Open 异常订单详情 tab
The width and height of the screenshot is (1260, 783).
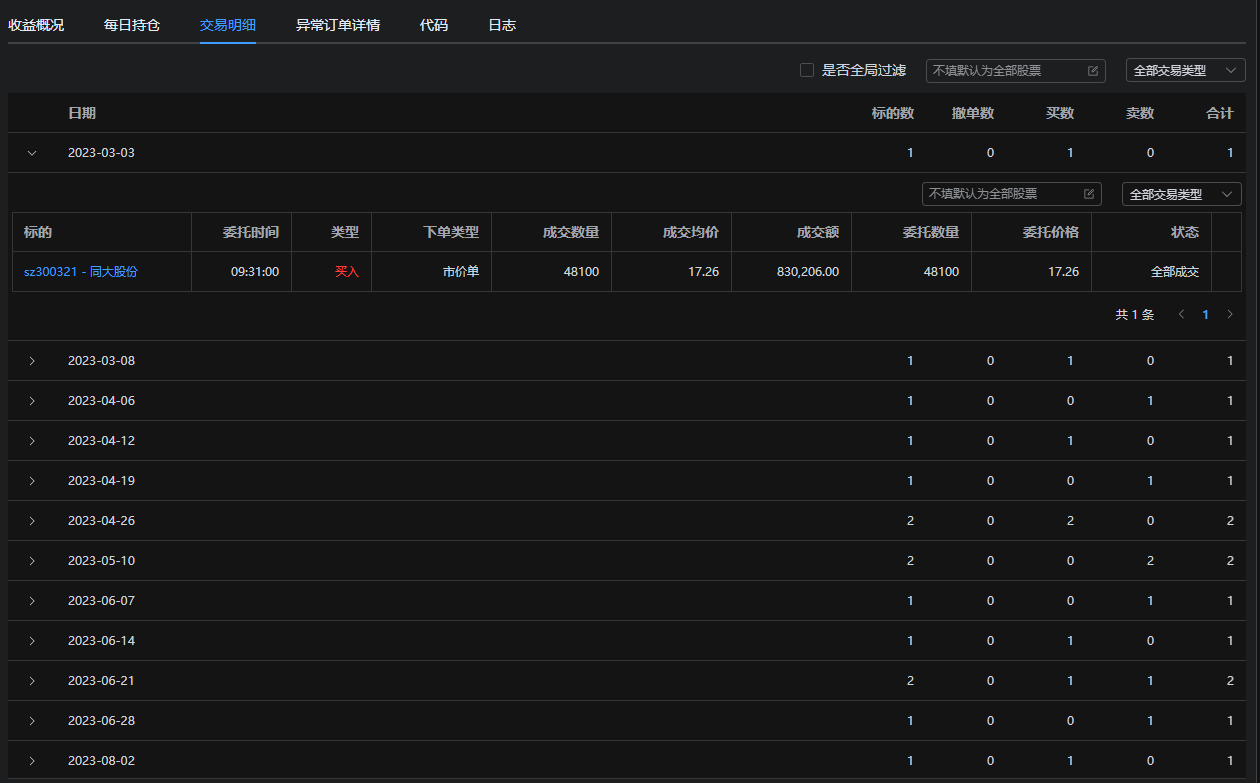[338, 25]
